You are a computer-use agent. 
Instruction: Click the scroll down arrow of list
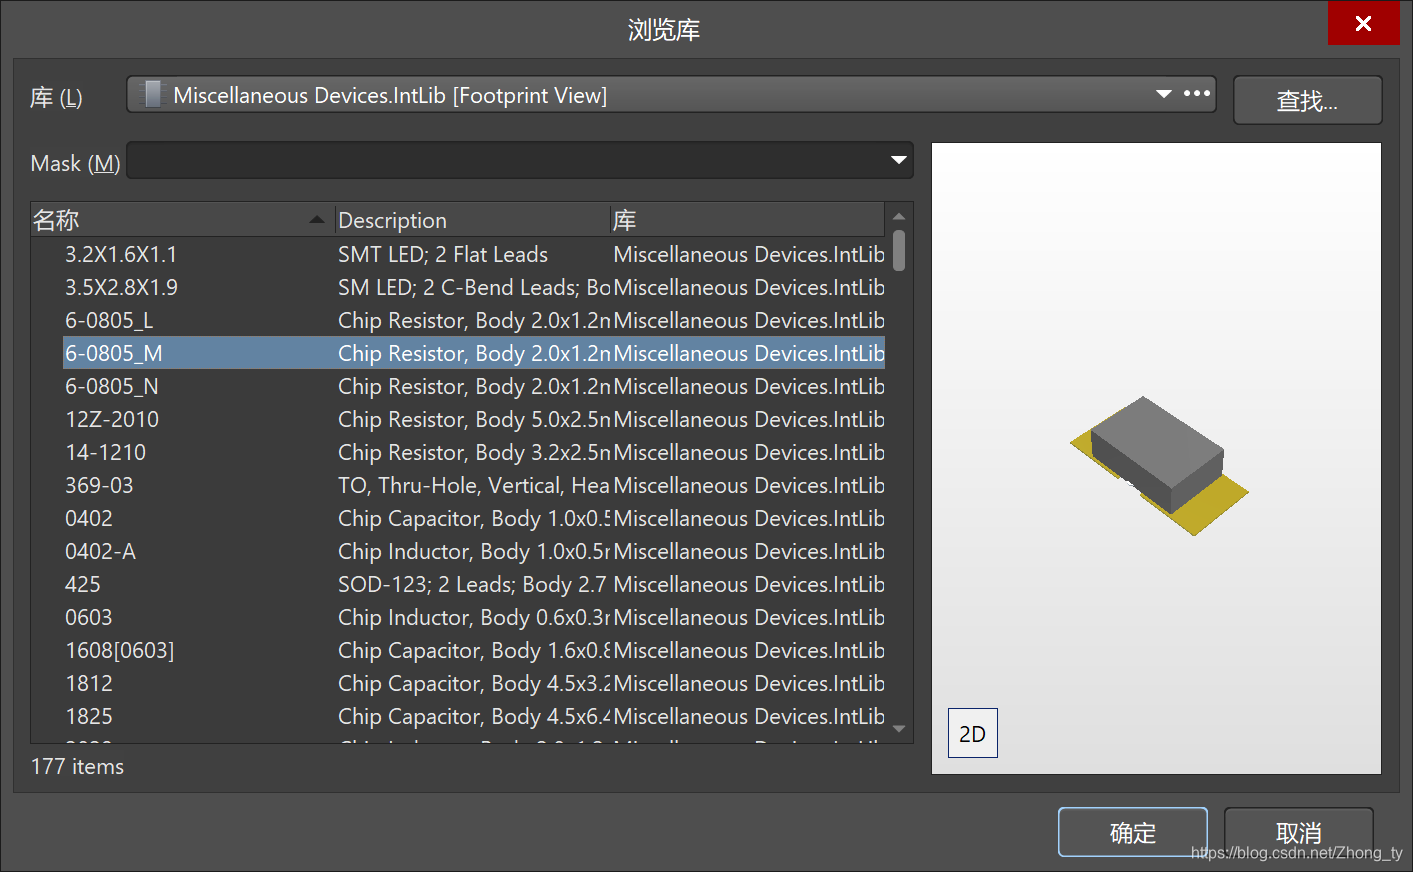click(x=899, y=729)
